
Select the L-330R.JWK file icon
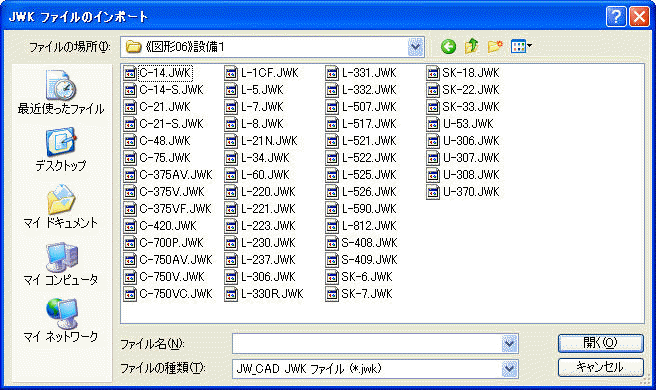click(231, 294)
